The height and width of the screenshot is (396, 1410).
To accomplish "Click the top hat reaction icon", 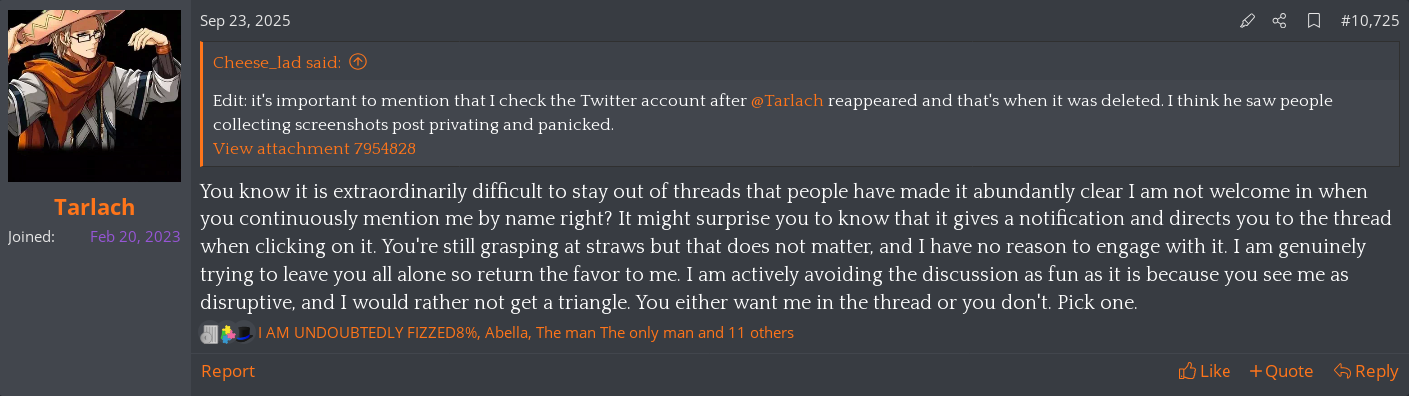I will [245, 333].
